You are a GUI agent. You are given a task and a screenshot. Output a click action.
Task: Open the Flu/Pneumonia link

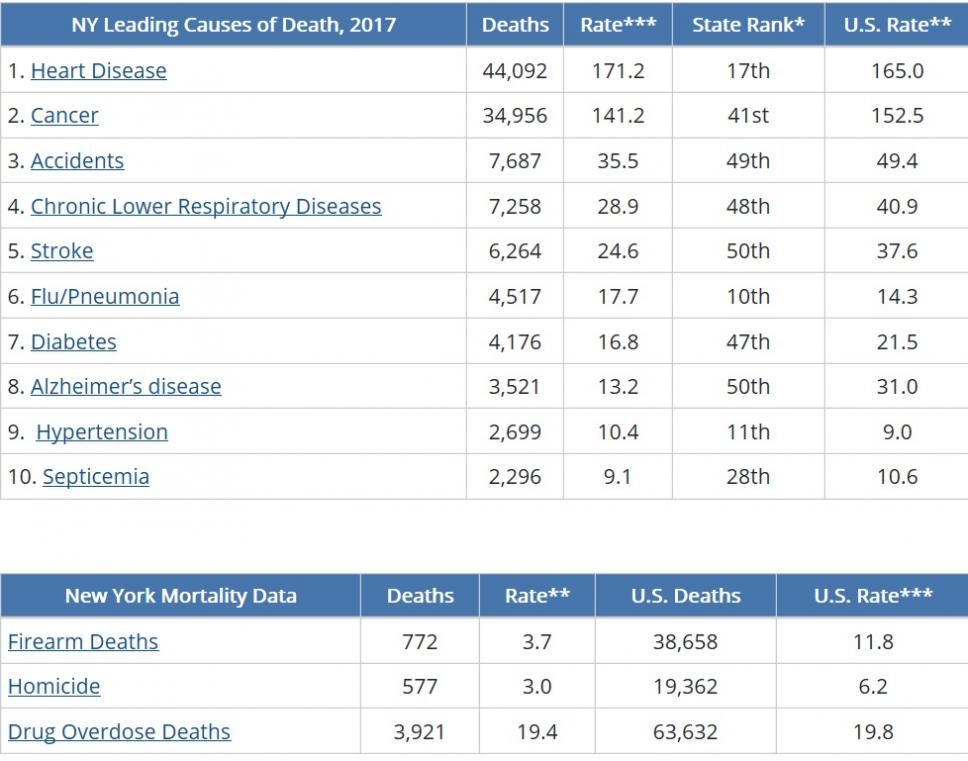coord(105,297)
